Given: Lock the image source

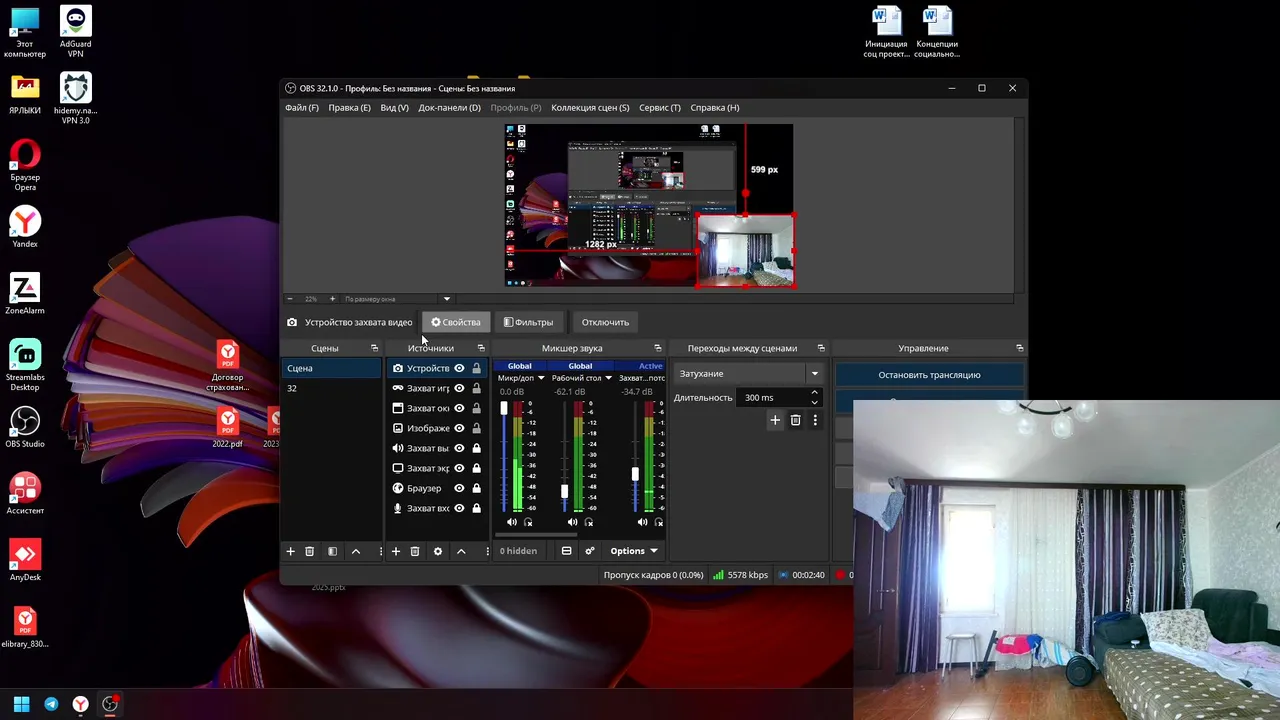Looking at the screenshot, I should pos(476,428).
